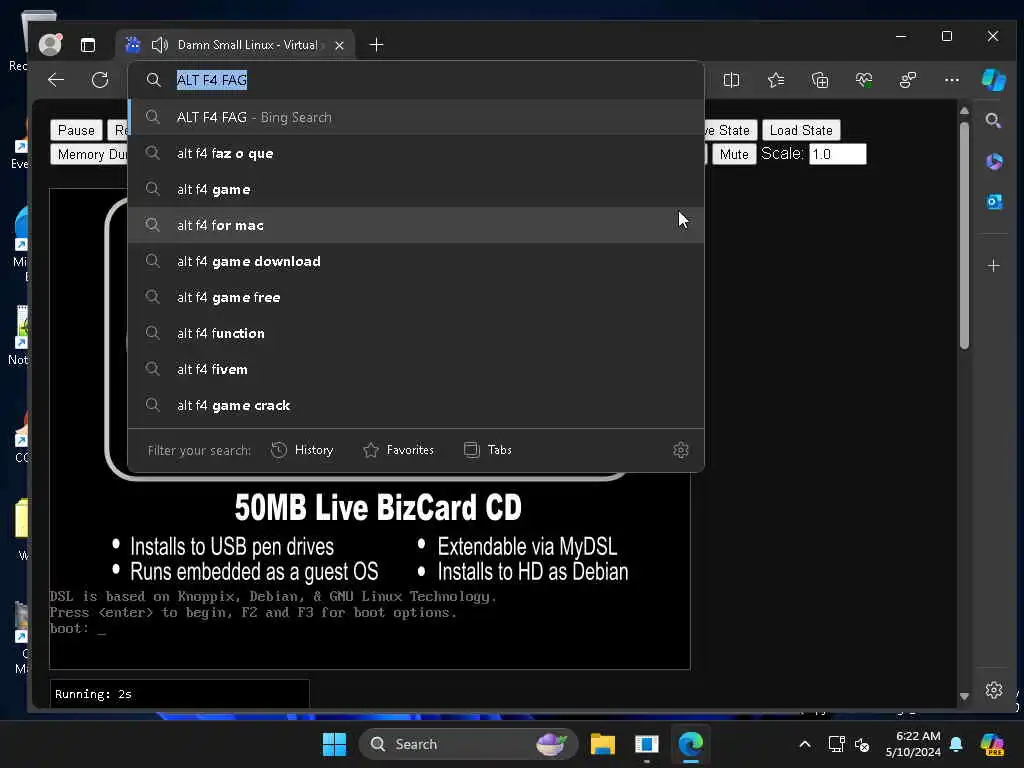
Task: Pick the 'alt f4 for mac' suggestion
Action: click(x=416, y=225)
